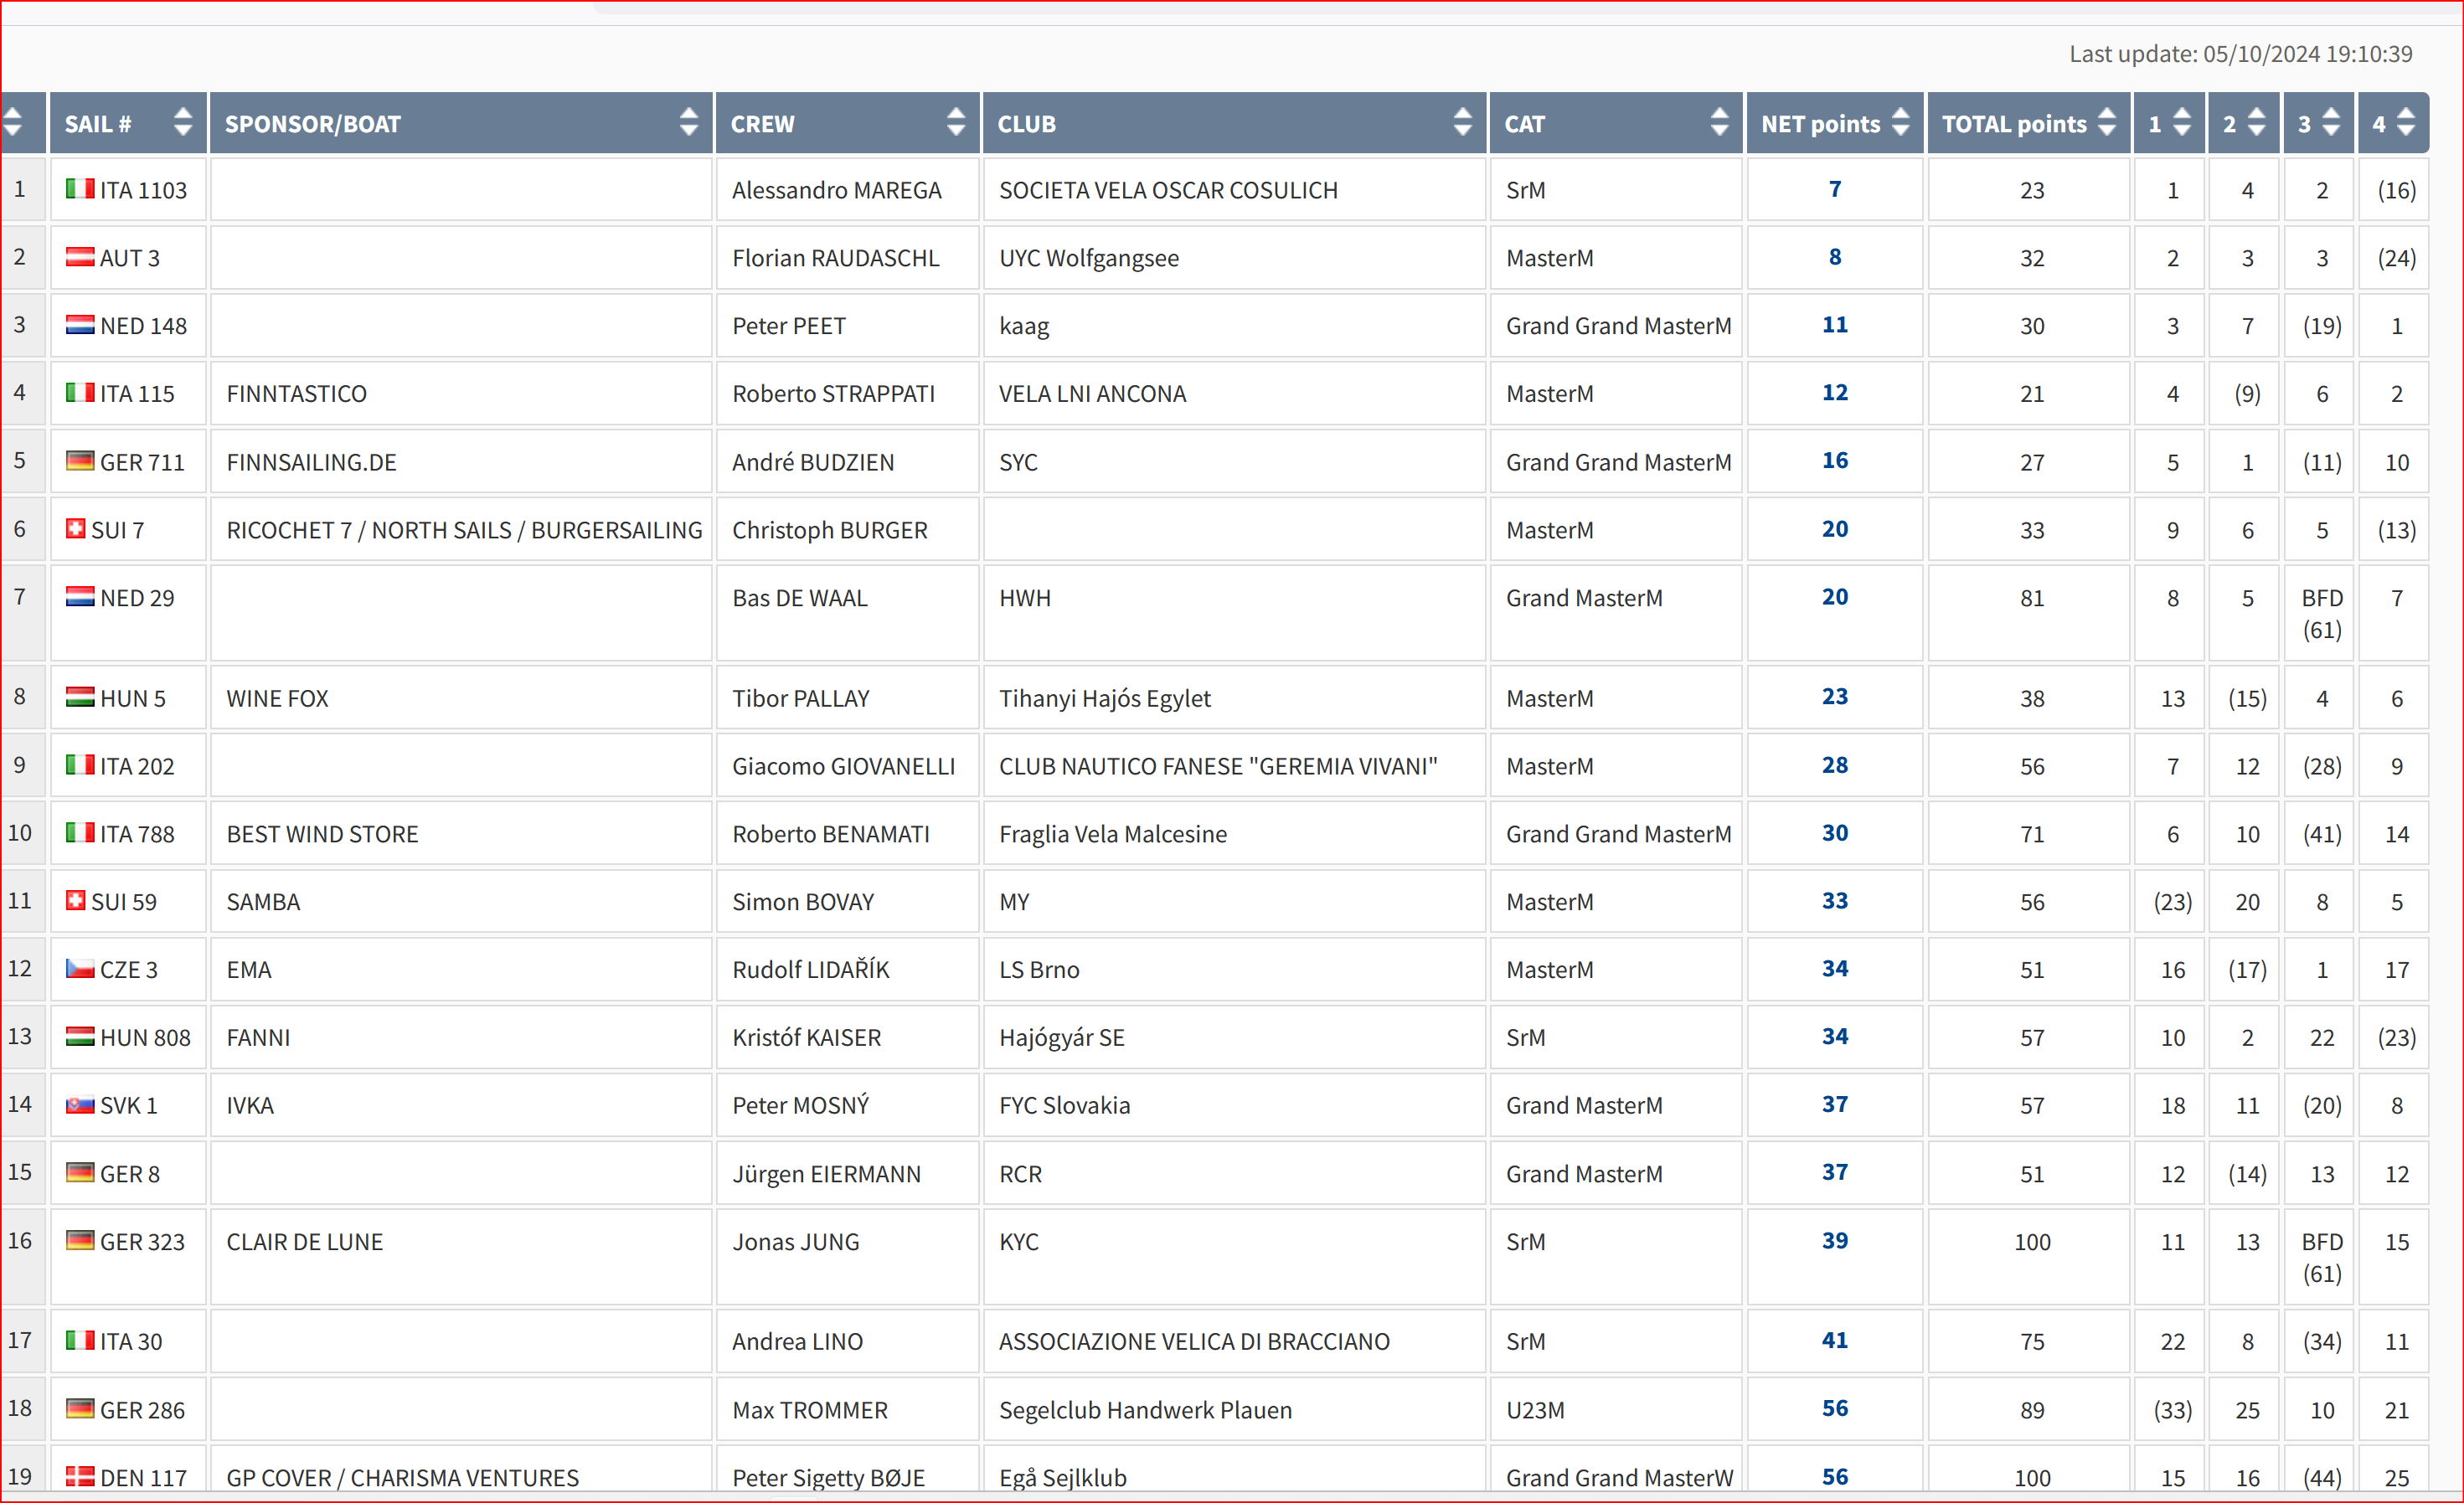Click the TOTAL points header label
This screenshot has height=1503, width=2464.
[x=2014, y=124]
